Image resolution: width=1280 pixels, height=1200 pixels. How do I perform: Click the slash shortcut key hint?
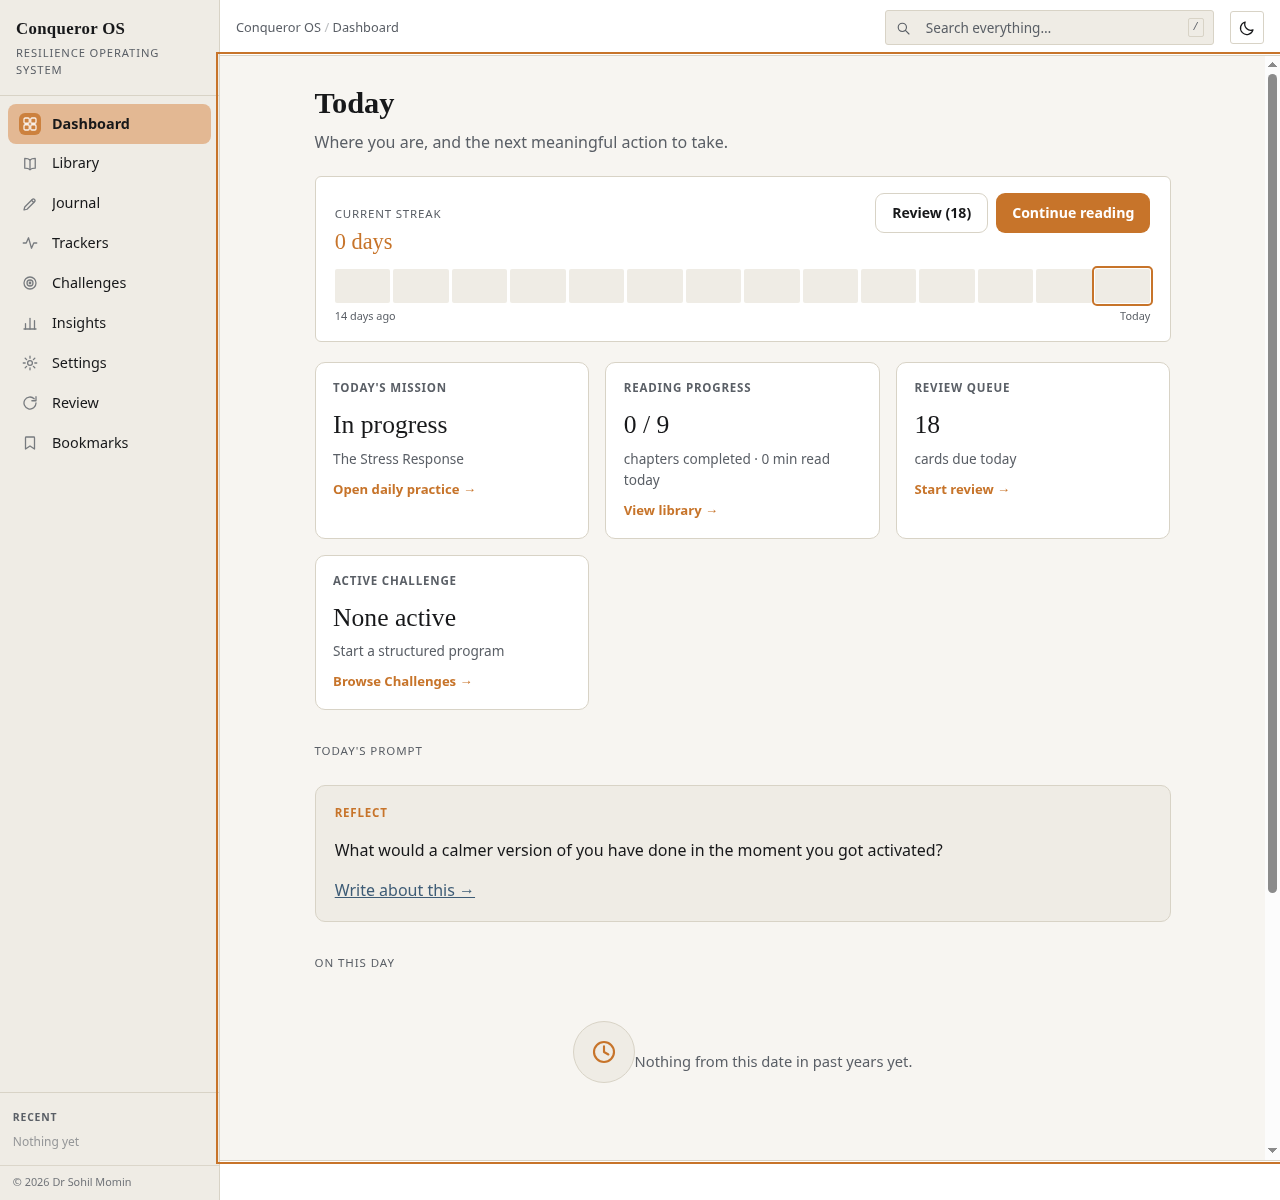click(1195, 27)
